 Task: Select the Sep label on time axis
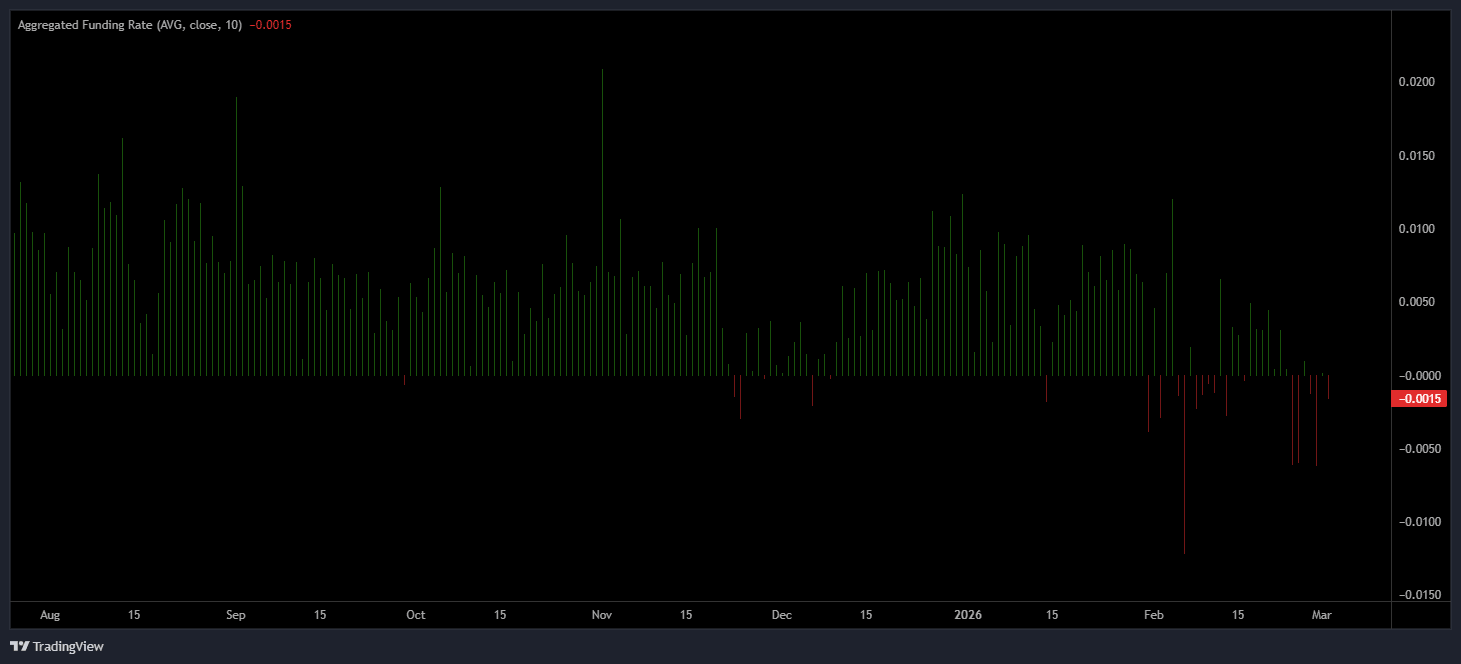point(236,615)
